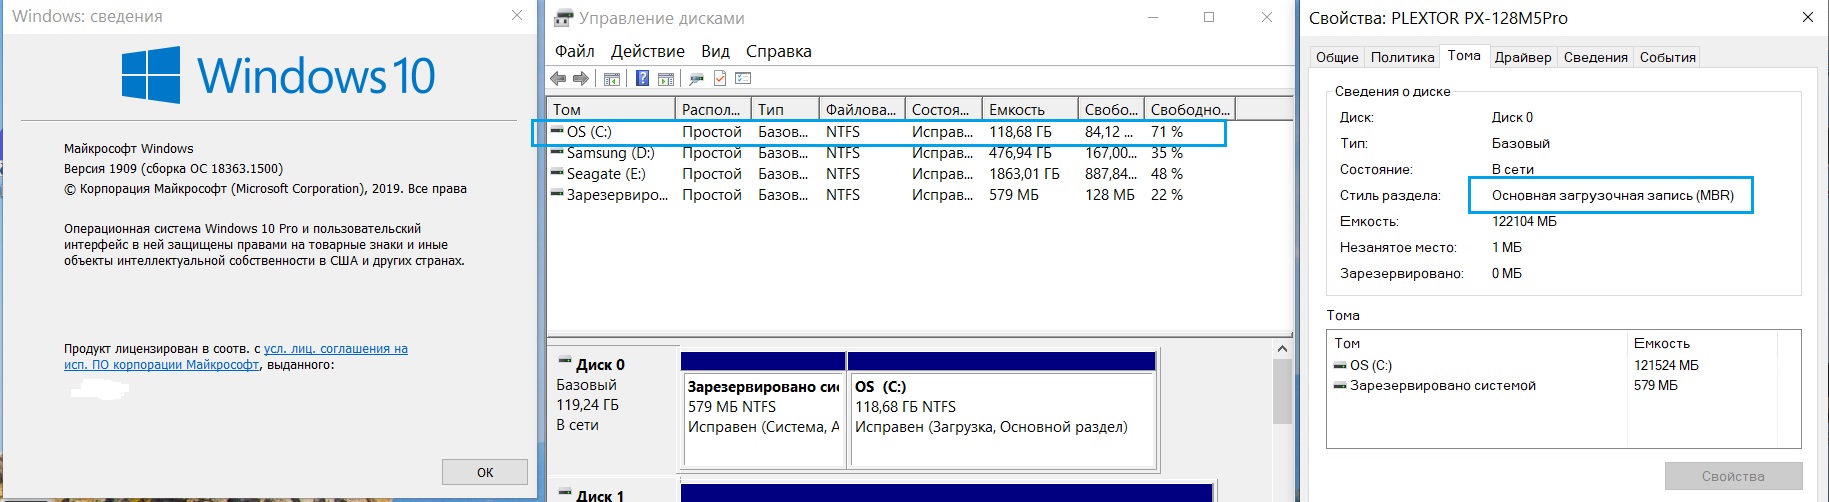
Task: Open the Действие menu
Action: tap(648, 51)
